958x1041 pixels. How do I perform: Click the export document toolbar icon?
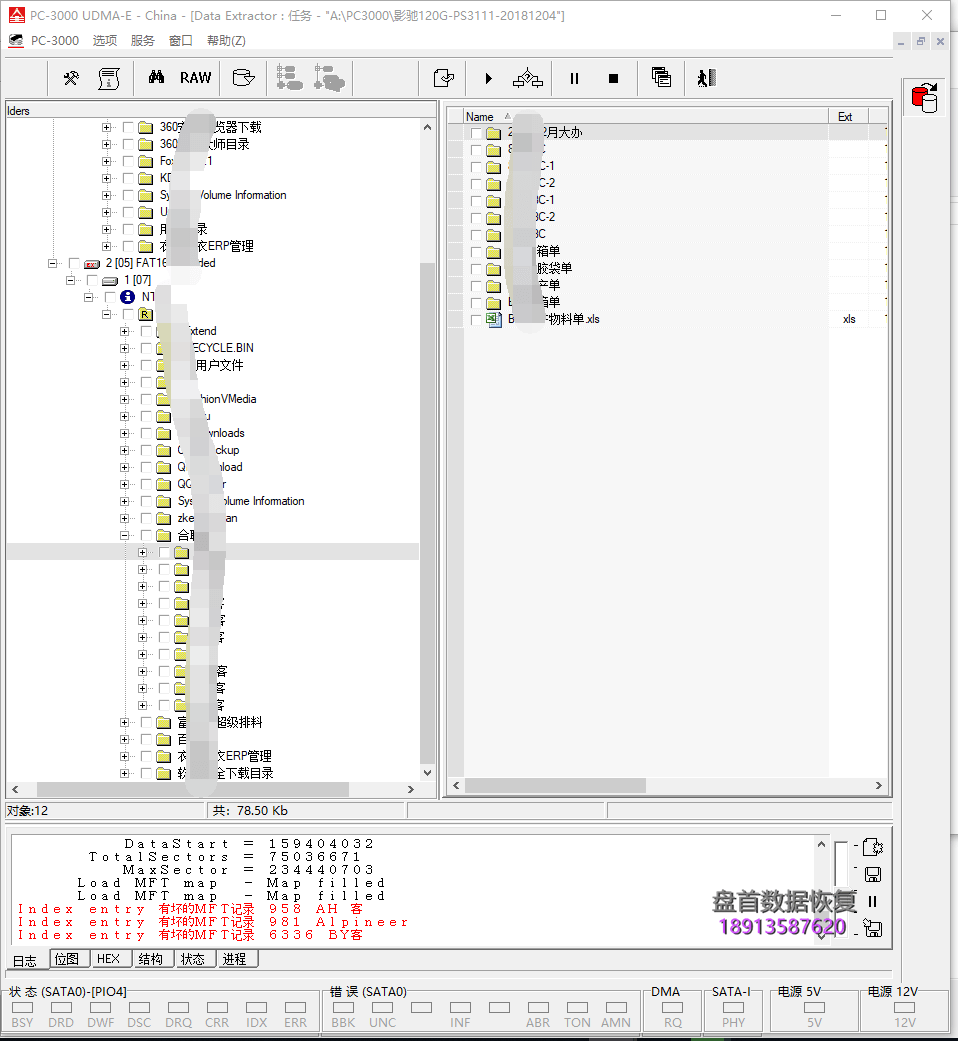tap(443, 78)
